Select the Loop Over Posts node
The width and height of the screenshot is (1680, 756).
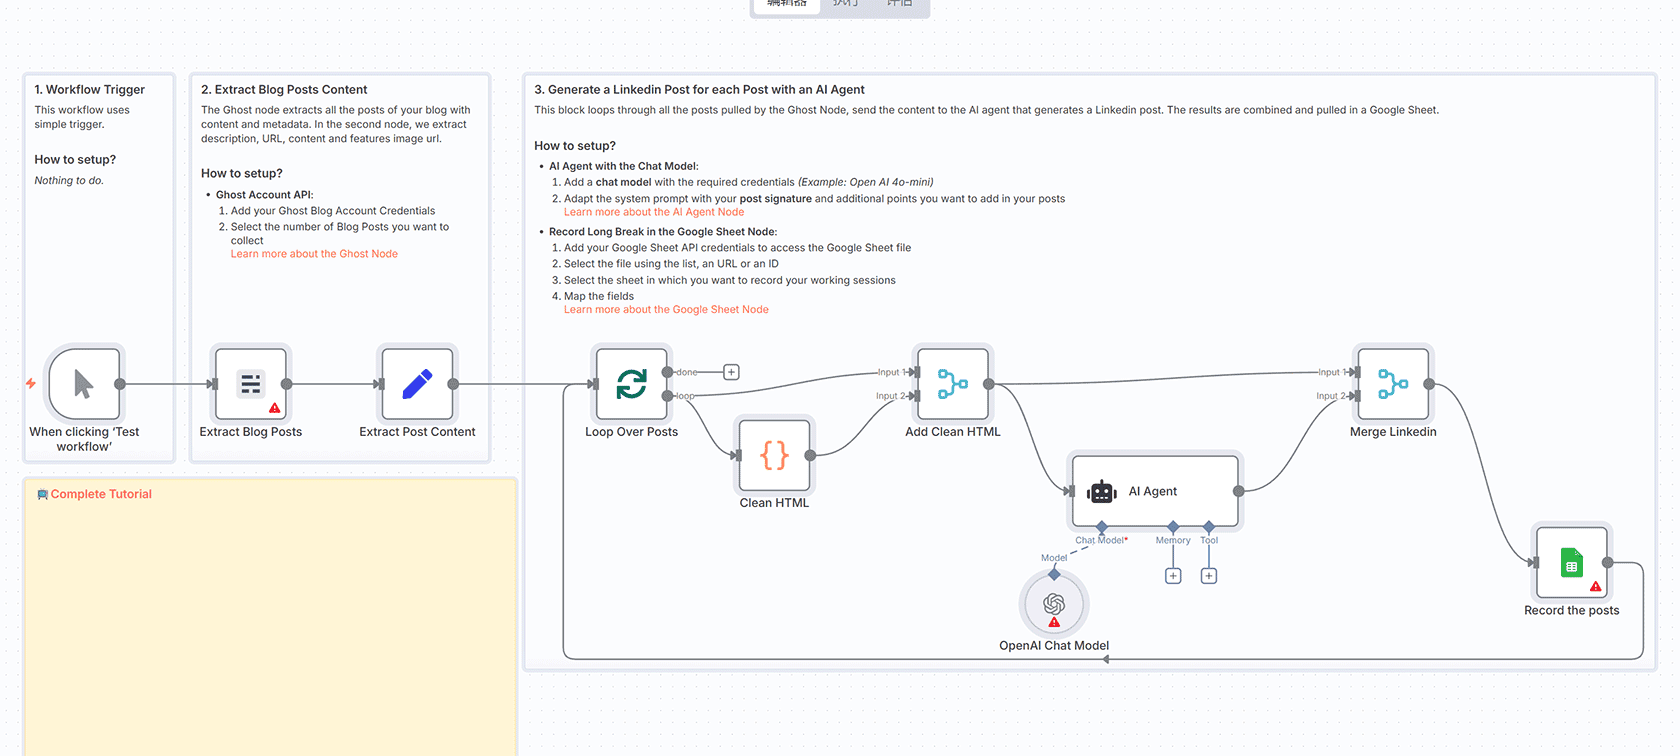point(631,384)
